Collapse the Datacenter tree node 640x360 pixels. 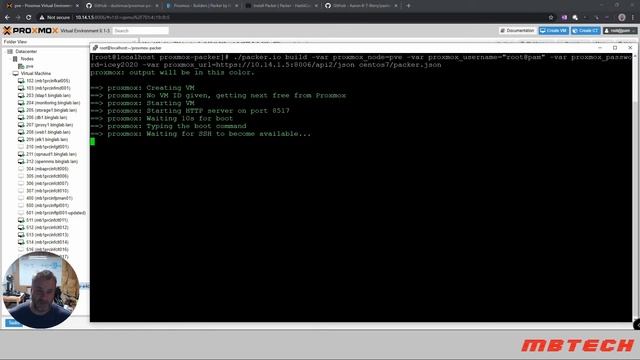click(4, 51)
